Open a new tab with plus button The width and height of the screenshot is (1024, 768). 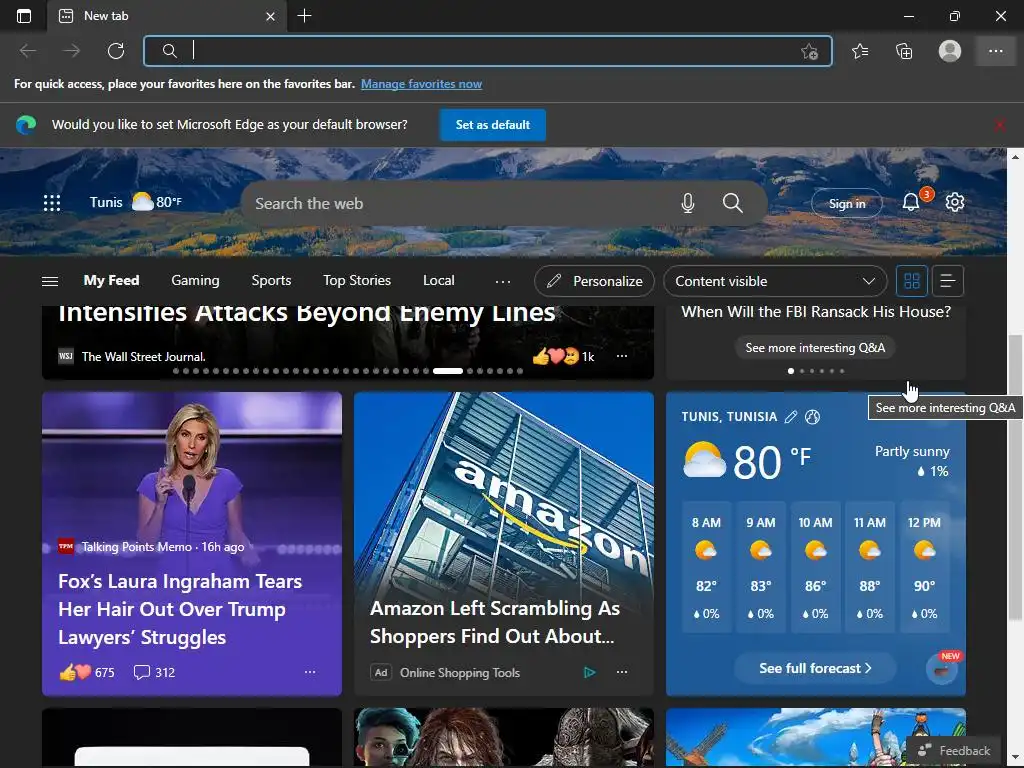pos(304,16)
